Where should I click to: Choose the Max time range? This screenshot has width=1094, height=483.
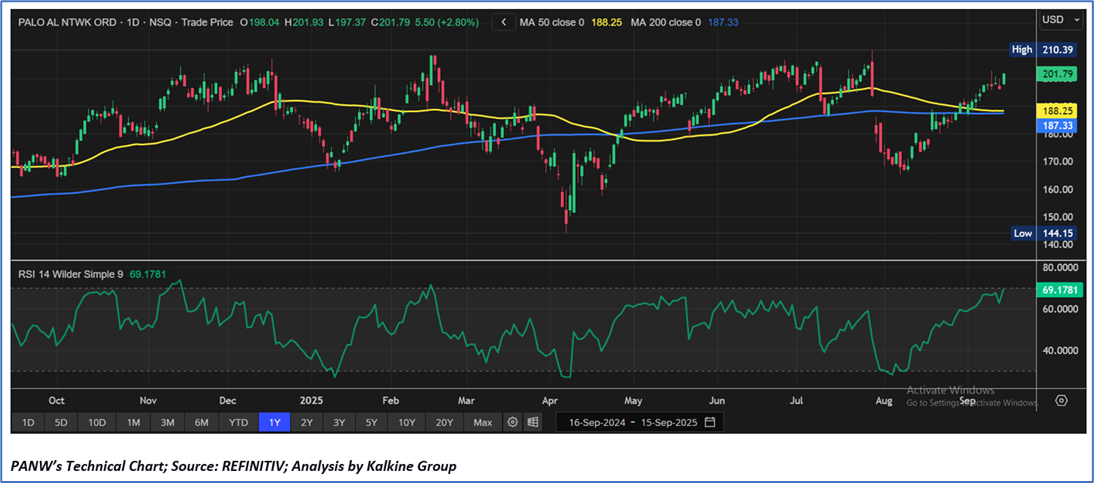tap(483, 422)
